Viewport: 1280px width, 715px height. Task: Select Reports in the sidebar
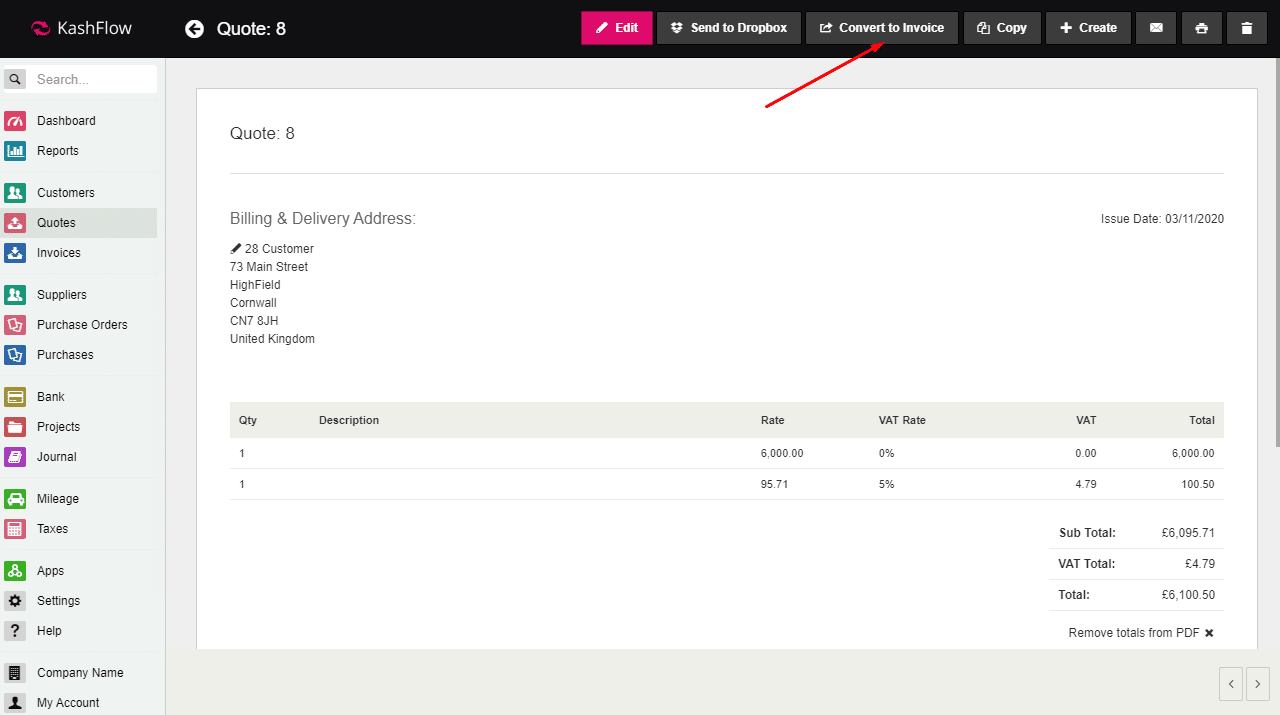(x=57, y=151)
